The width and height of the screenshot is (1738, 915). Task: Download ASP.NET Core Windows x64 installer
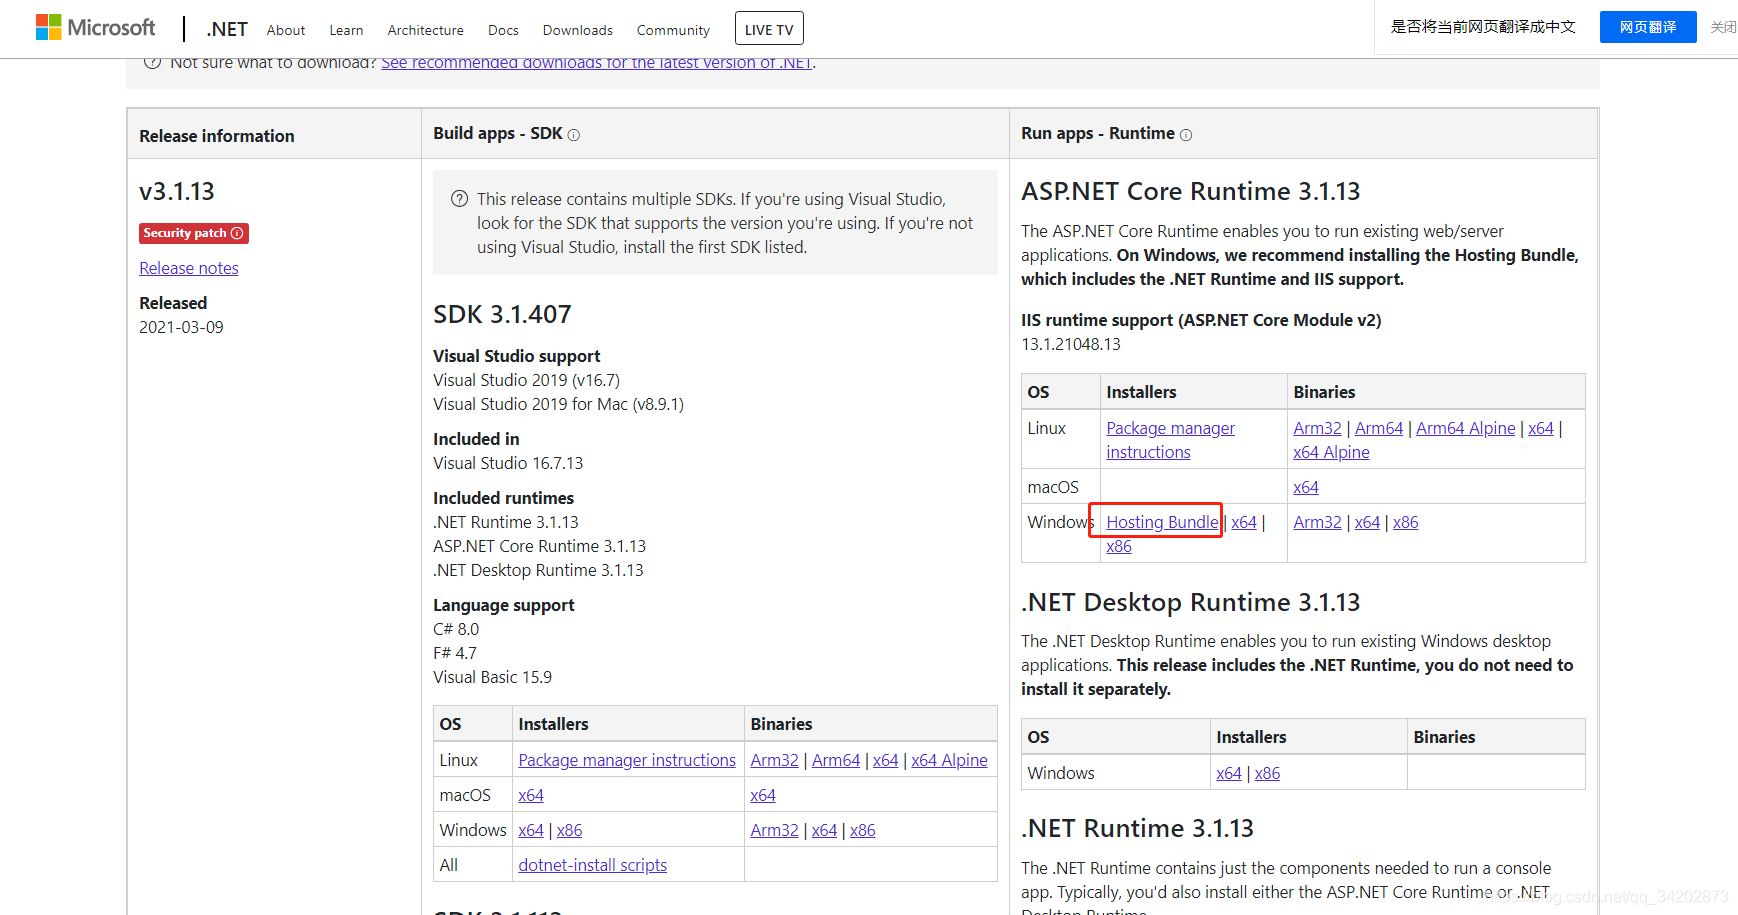1244,522
